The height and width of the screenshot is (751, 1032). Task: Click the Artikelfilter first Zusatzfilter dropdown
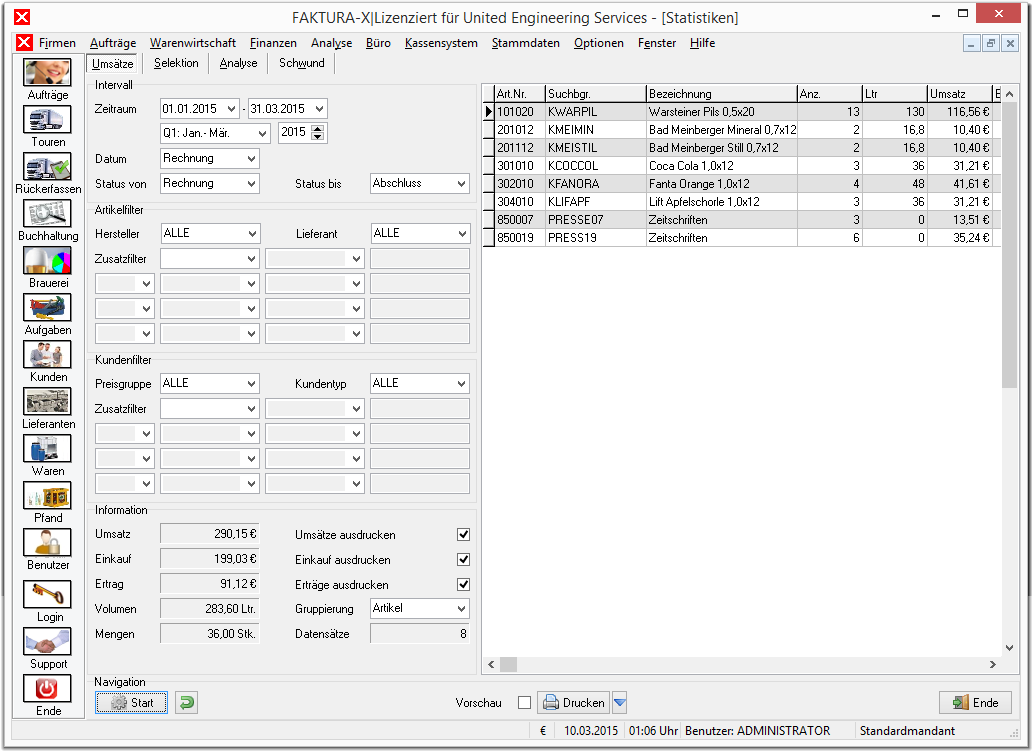pos(210,259)
